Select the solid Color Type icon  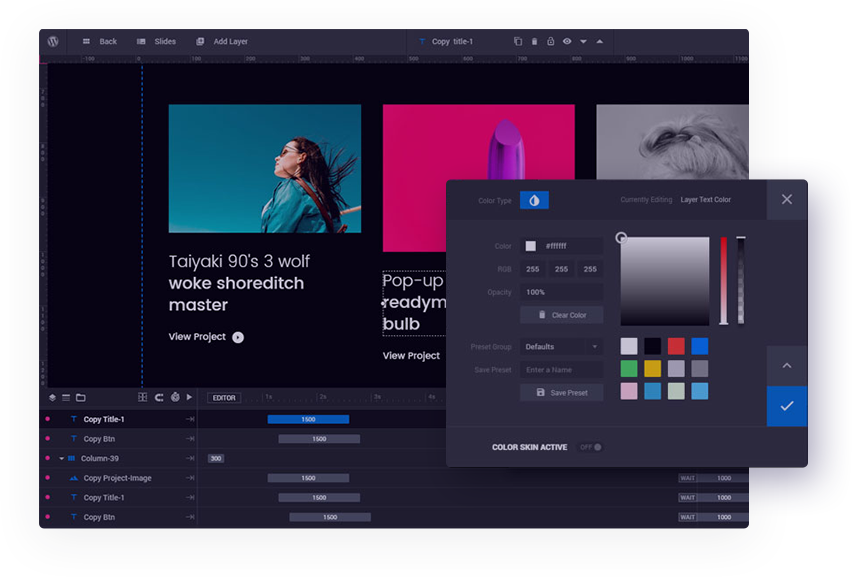coord(534,200)
